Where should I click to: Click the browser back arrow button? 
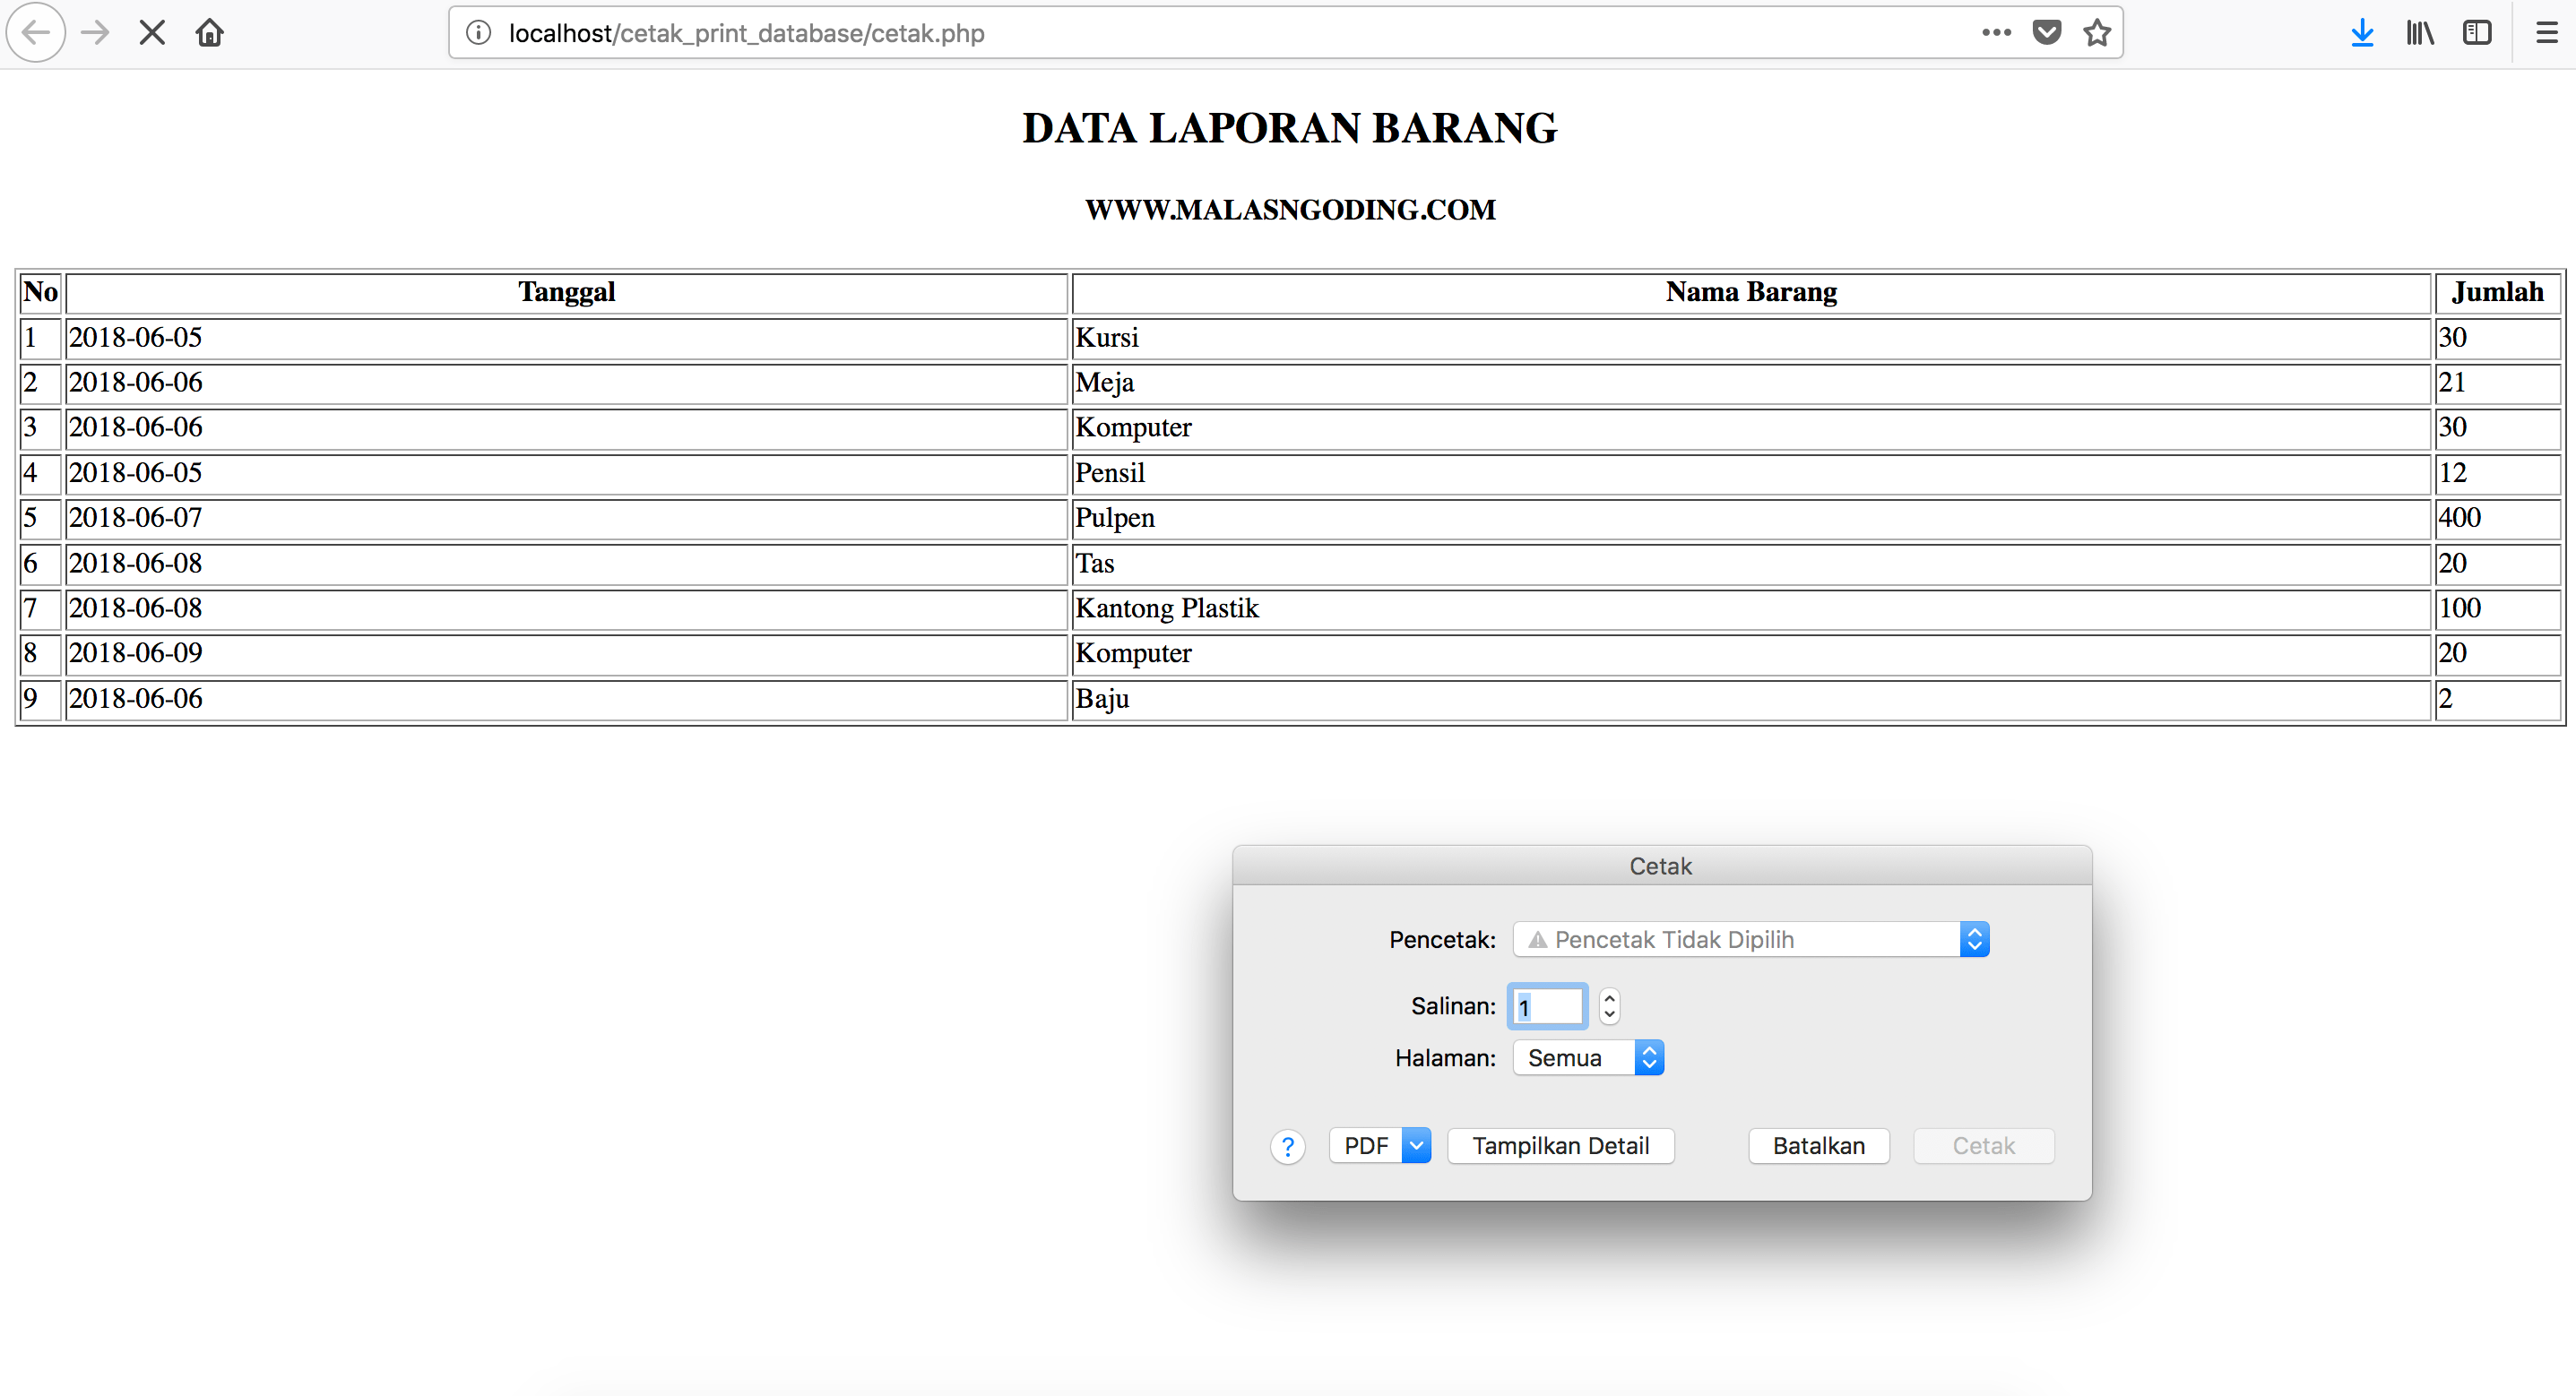[x=36, y=33]
